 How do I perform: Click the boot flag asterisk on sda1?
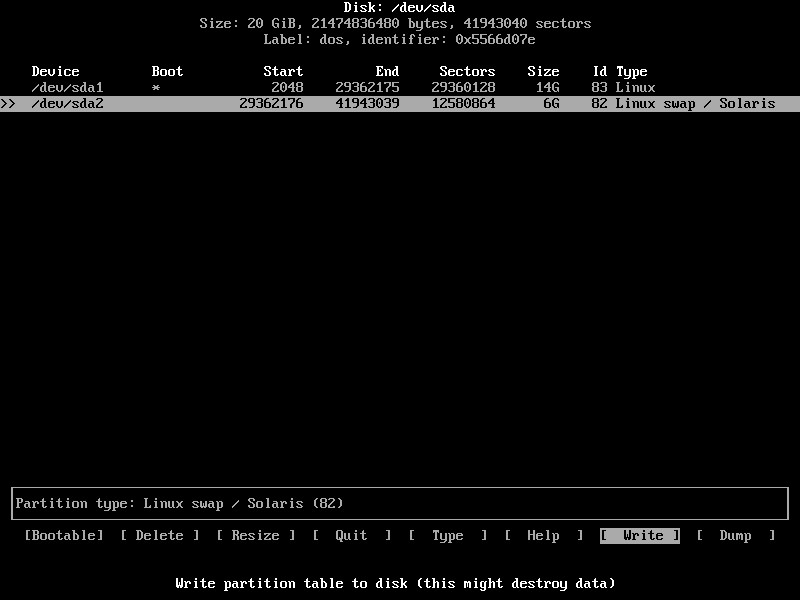(x=156, y=88)
